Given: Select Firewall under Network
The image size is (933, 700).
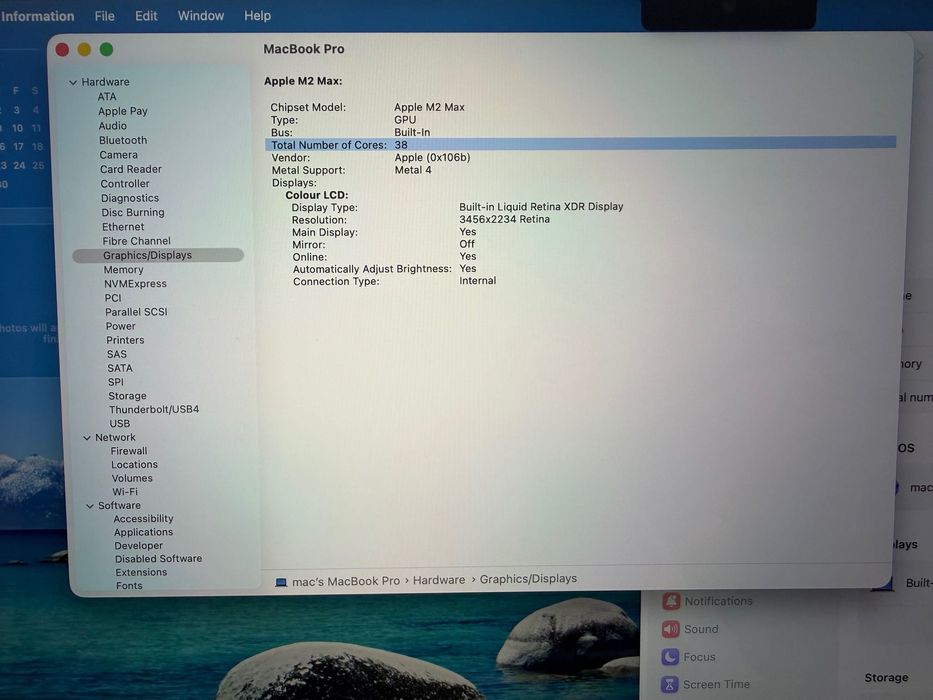Looking at the screenshot, I should click(x=129, y=452).
